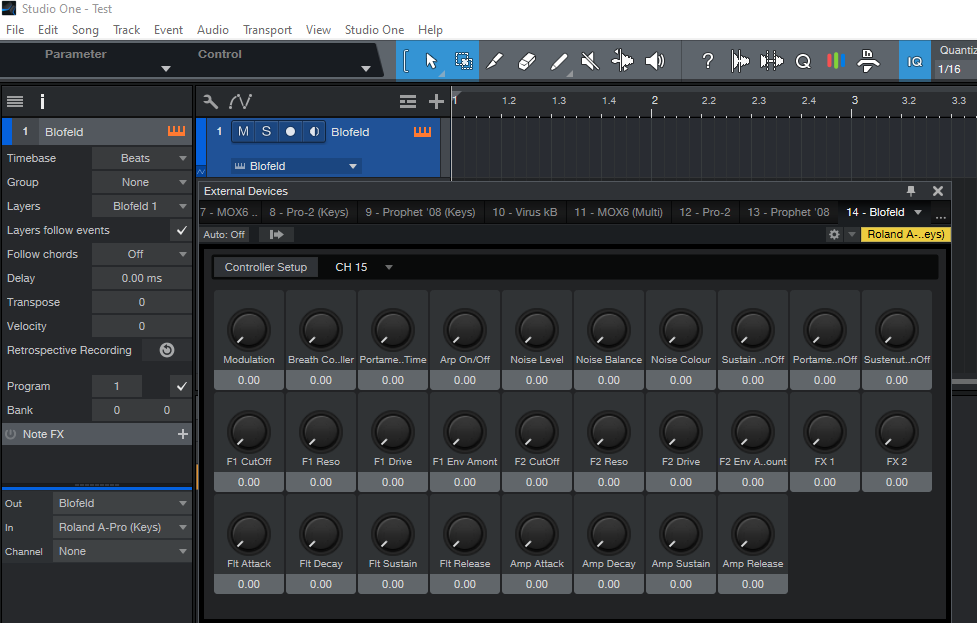977x623 pixels.
Task: Toggle Layers follow events checkbox
Action: (181, 230)
